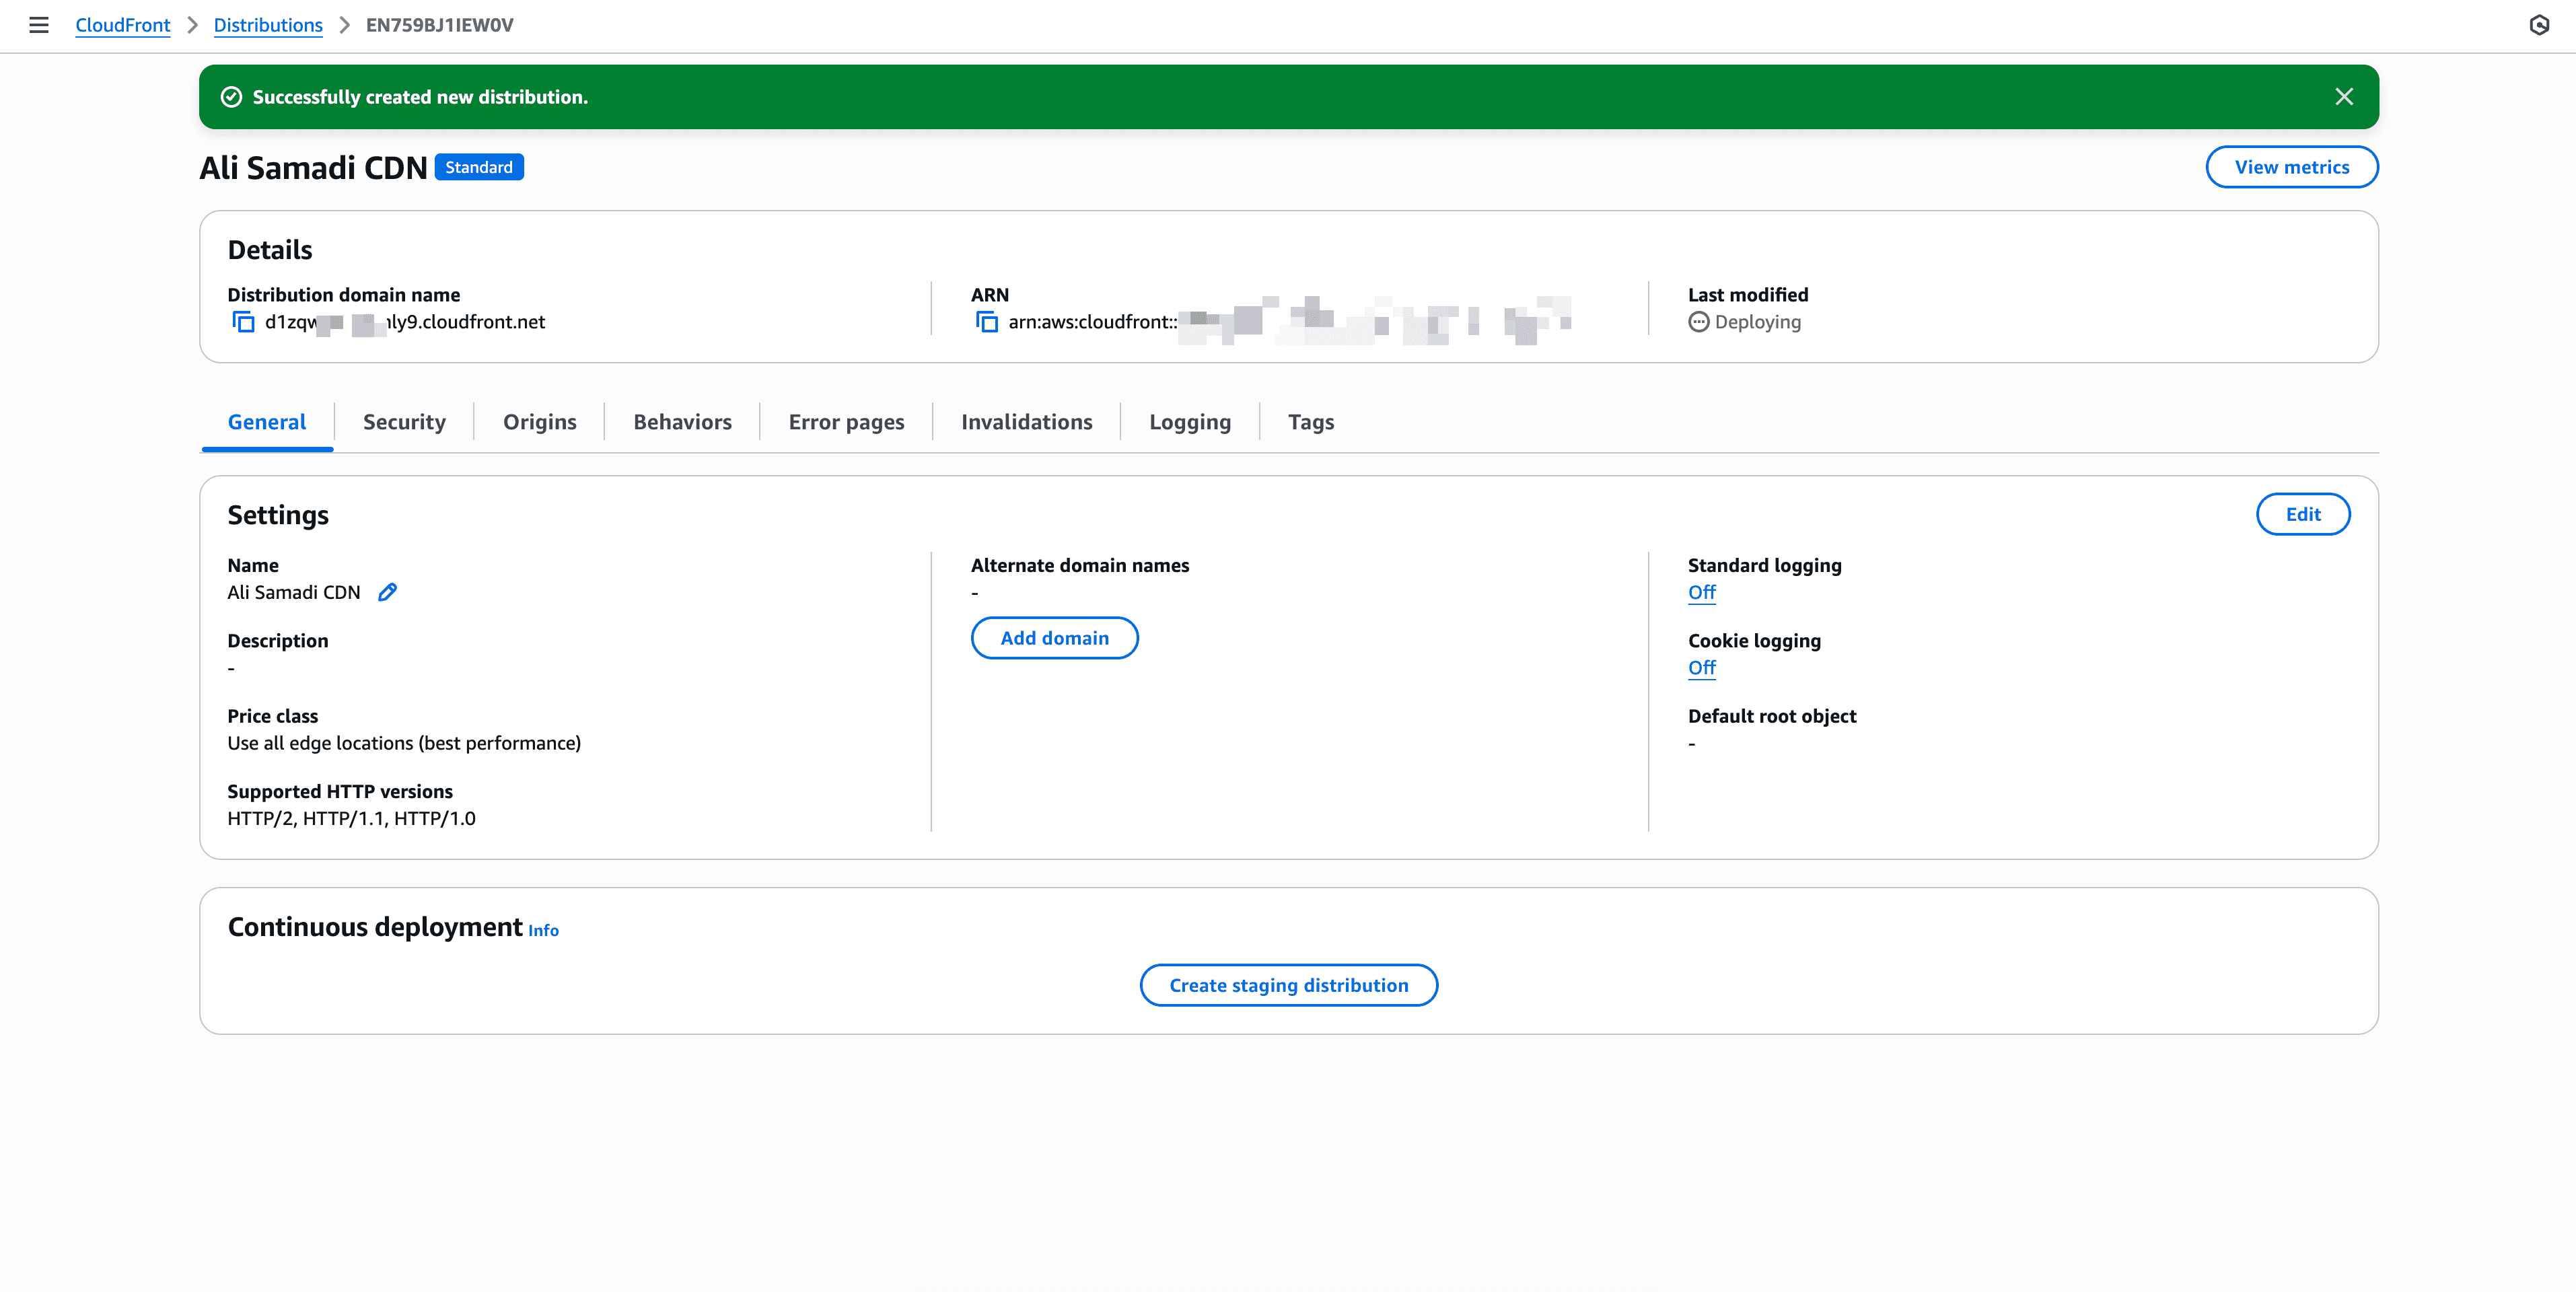Viewport: 2576px width, 1292px height.
Task: Click the View metrics button
Action: [x=2291, y=166]
